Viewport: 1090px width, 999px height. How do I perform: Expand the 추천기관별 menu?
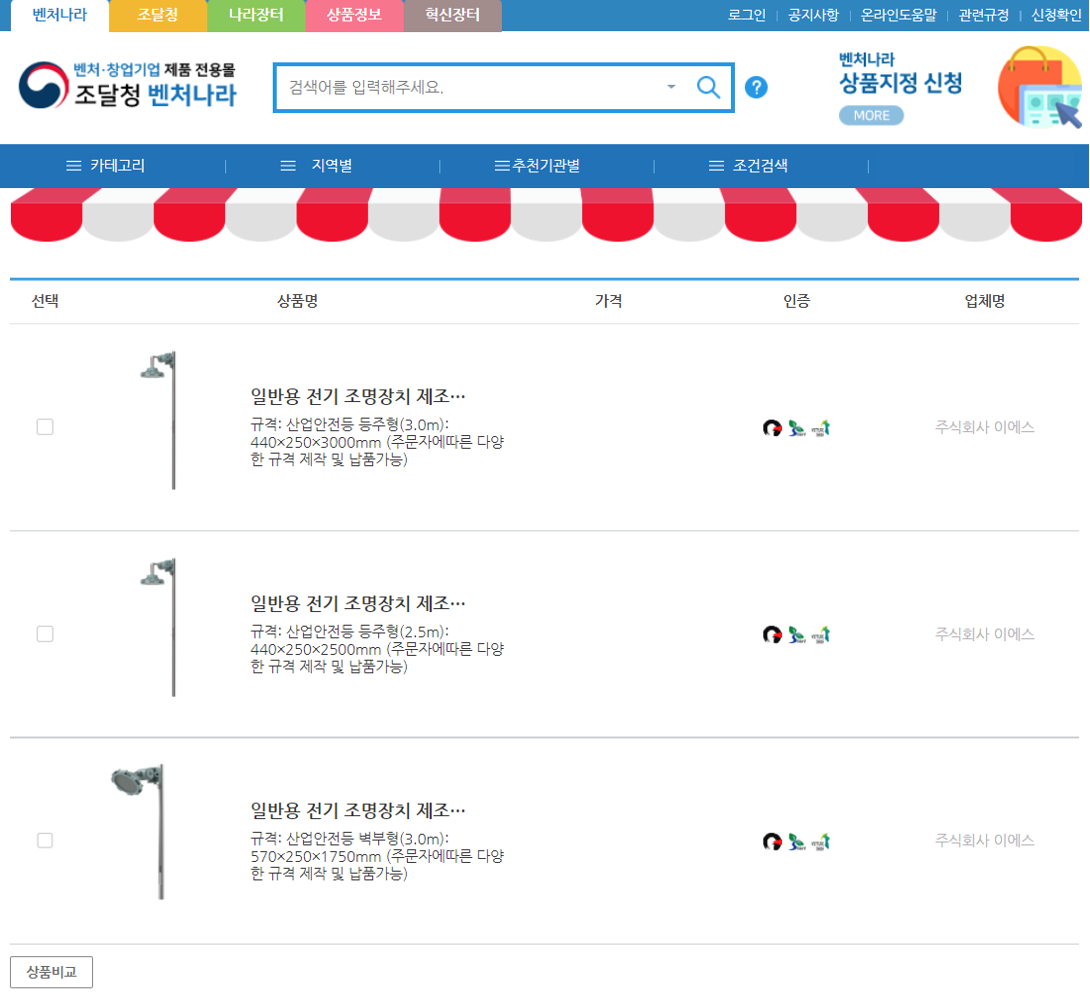click(x=537, y=165)
